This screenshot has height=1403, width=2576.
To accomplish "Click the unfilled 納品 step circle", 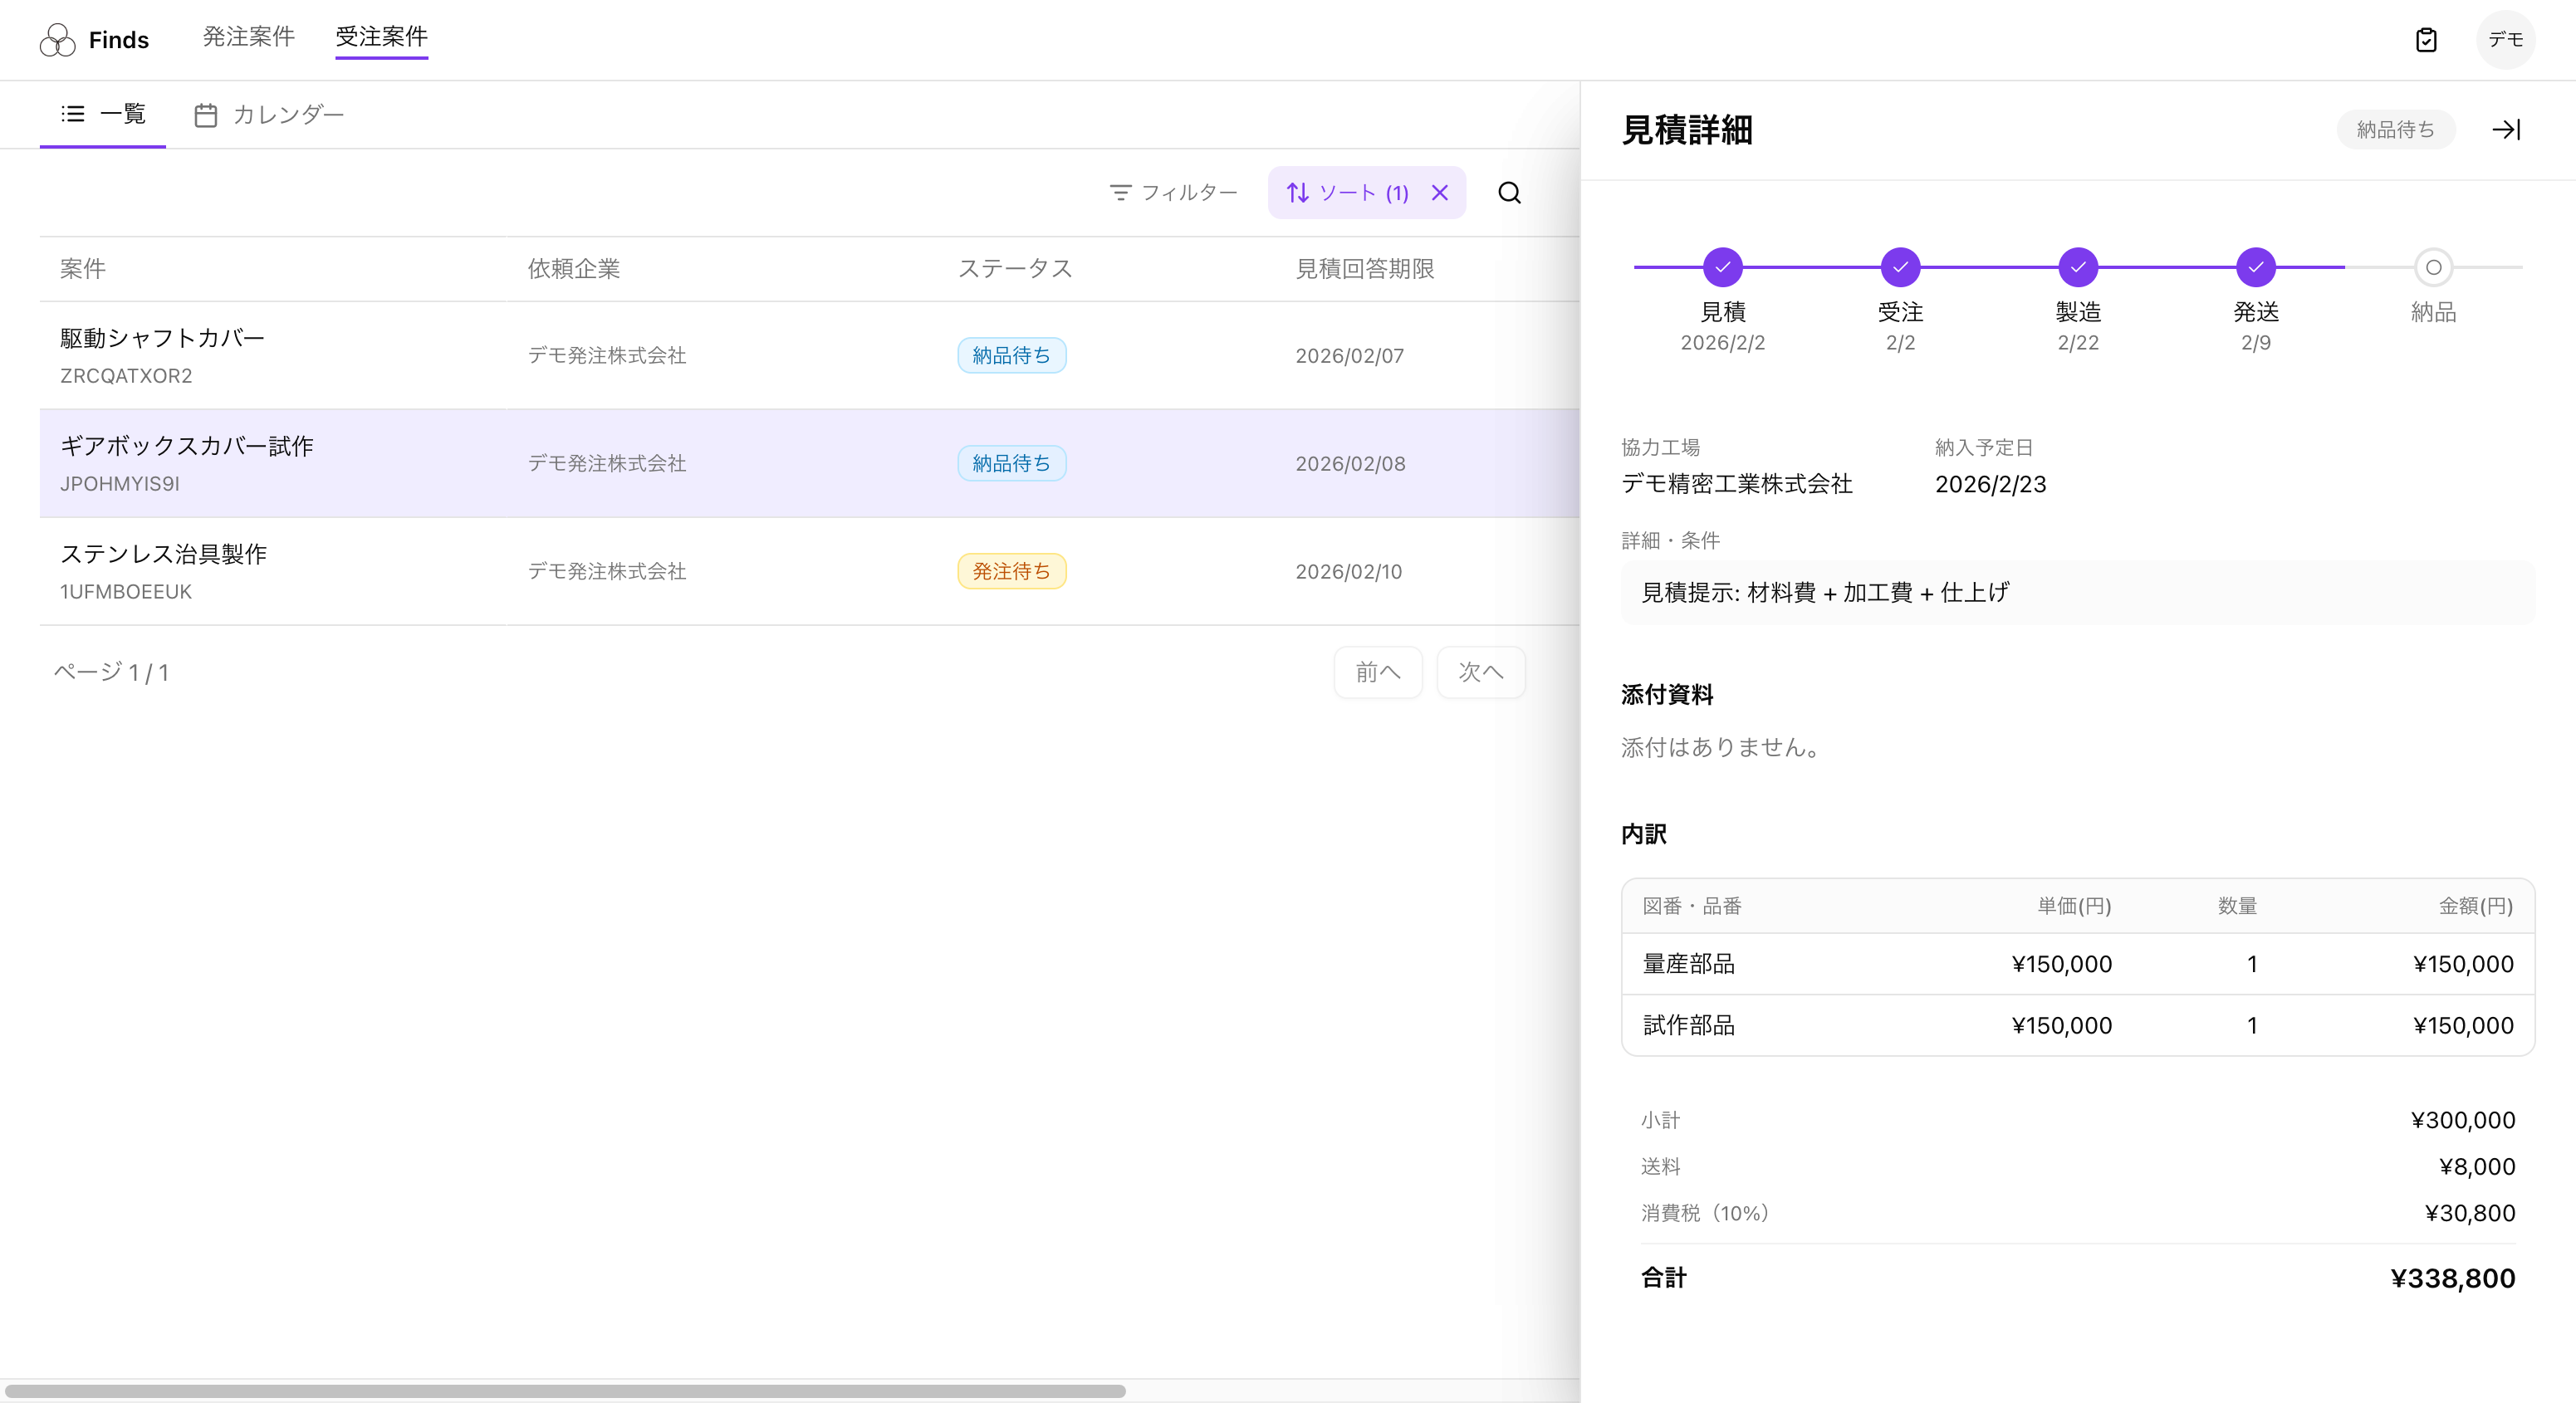I will pos(2433,267).
